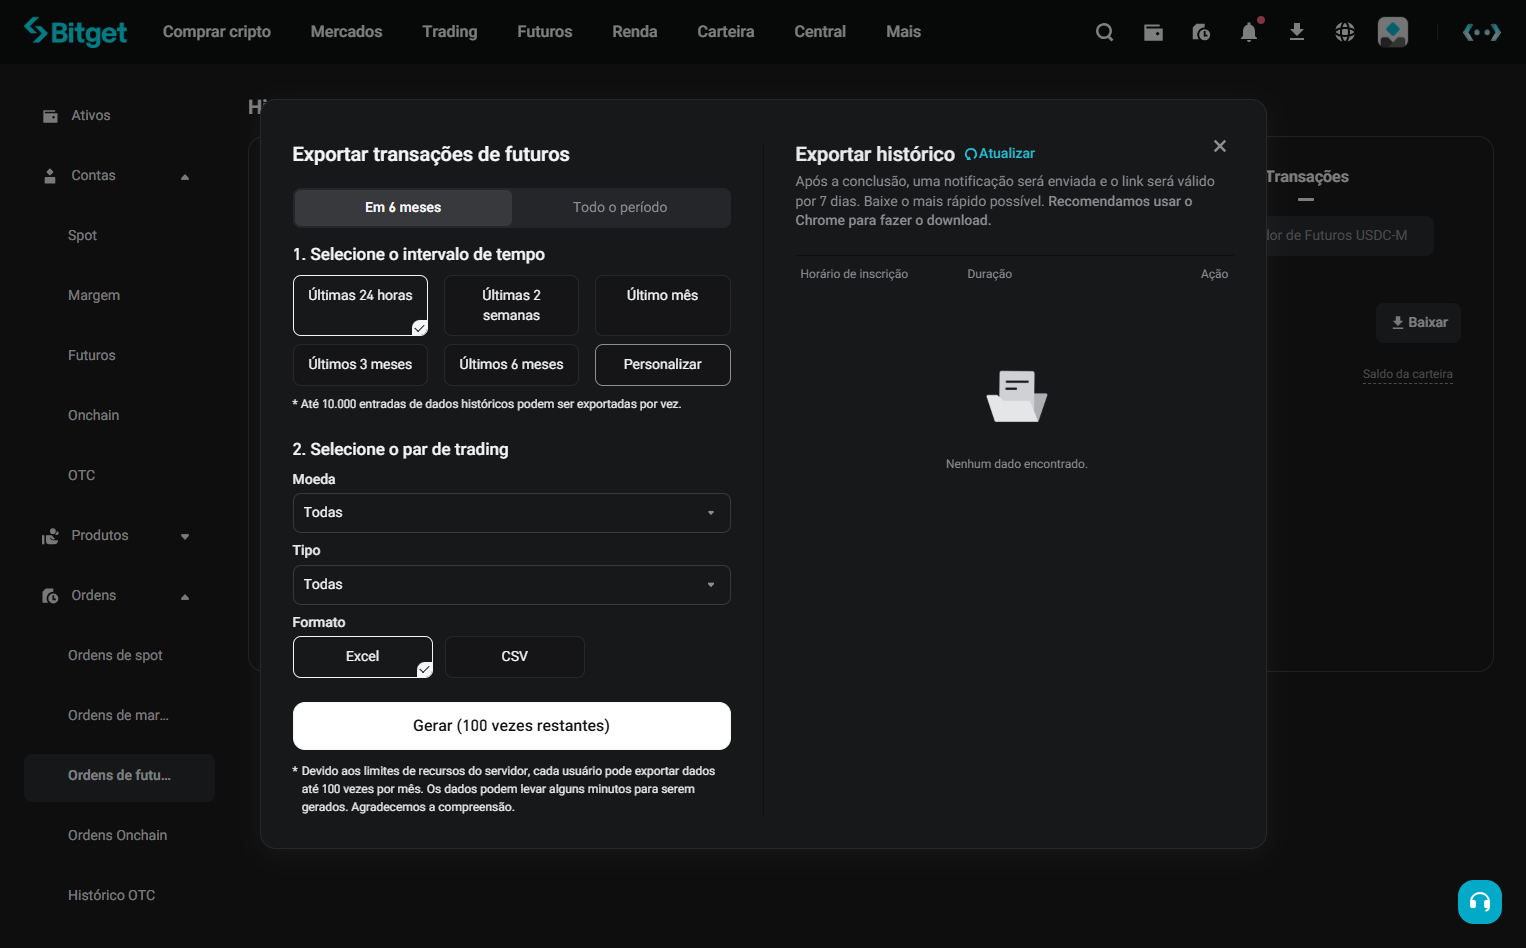Viewport: 1526px width, 948px height.
Task: Go to Spot account in sidebar
Action: tap(82, 236)
